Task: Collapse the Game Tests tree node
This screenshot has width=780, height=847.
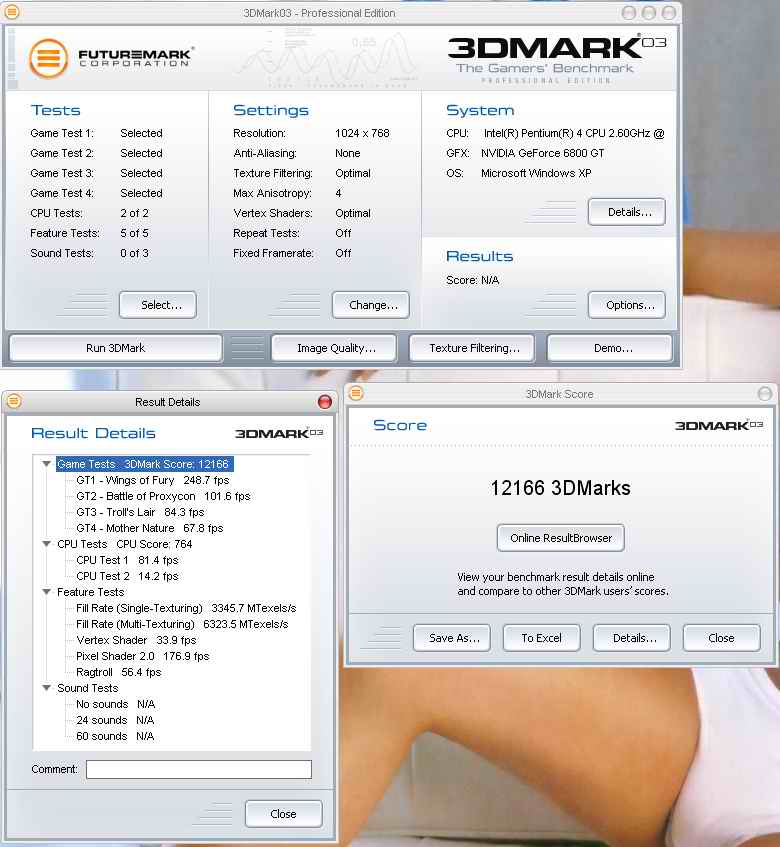Action: [46, 464]
